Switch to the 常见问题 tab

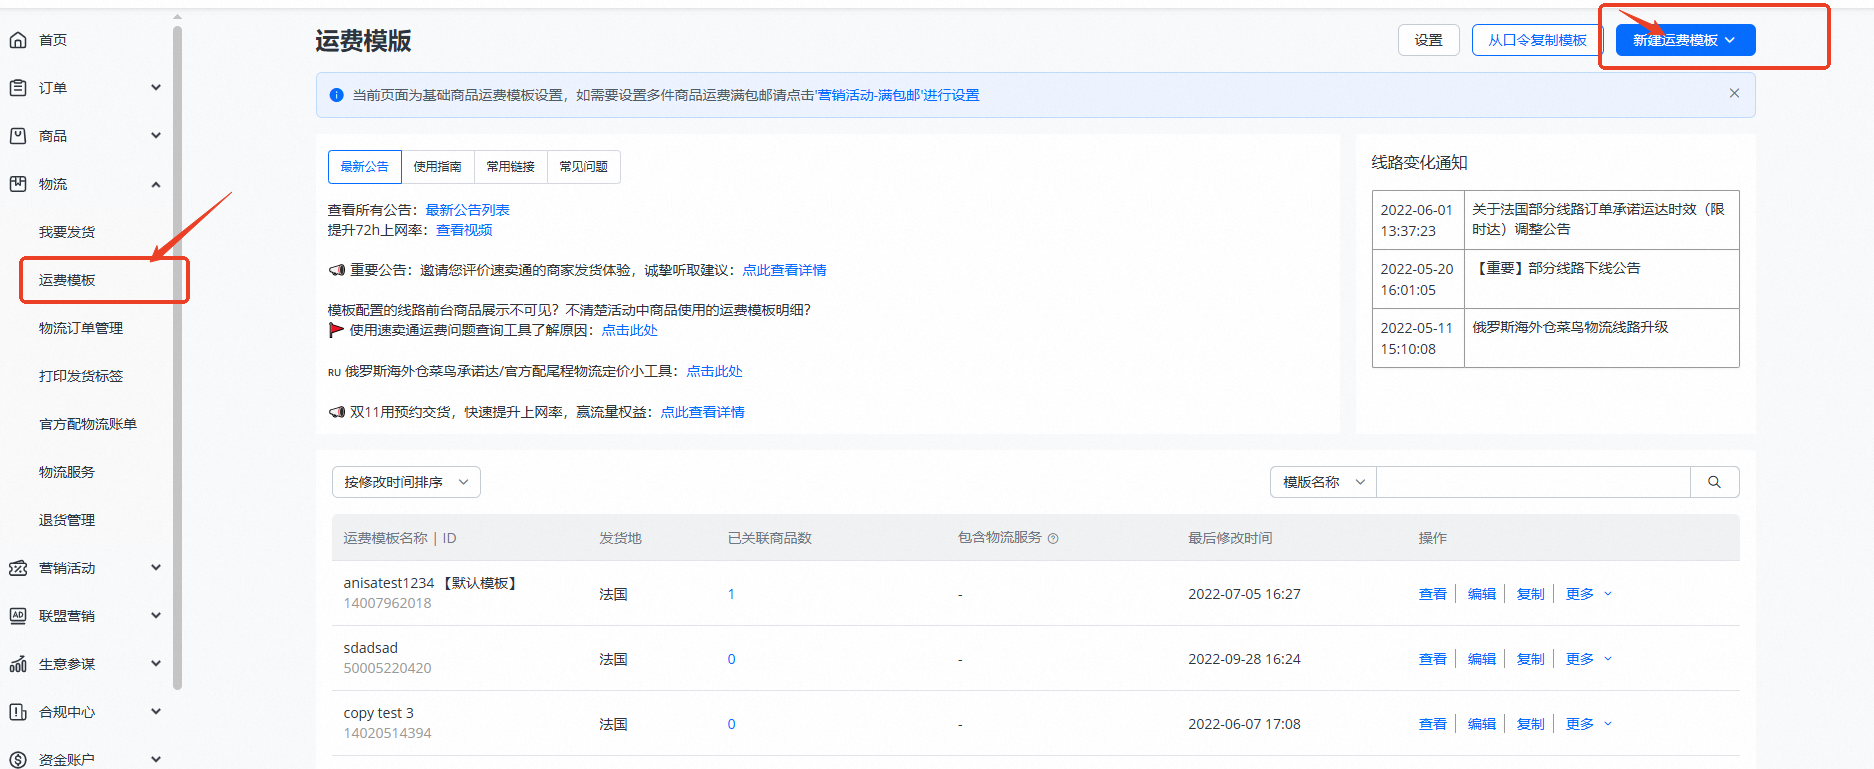point(583,167)
